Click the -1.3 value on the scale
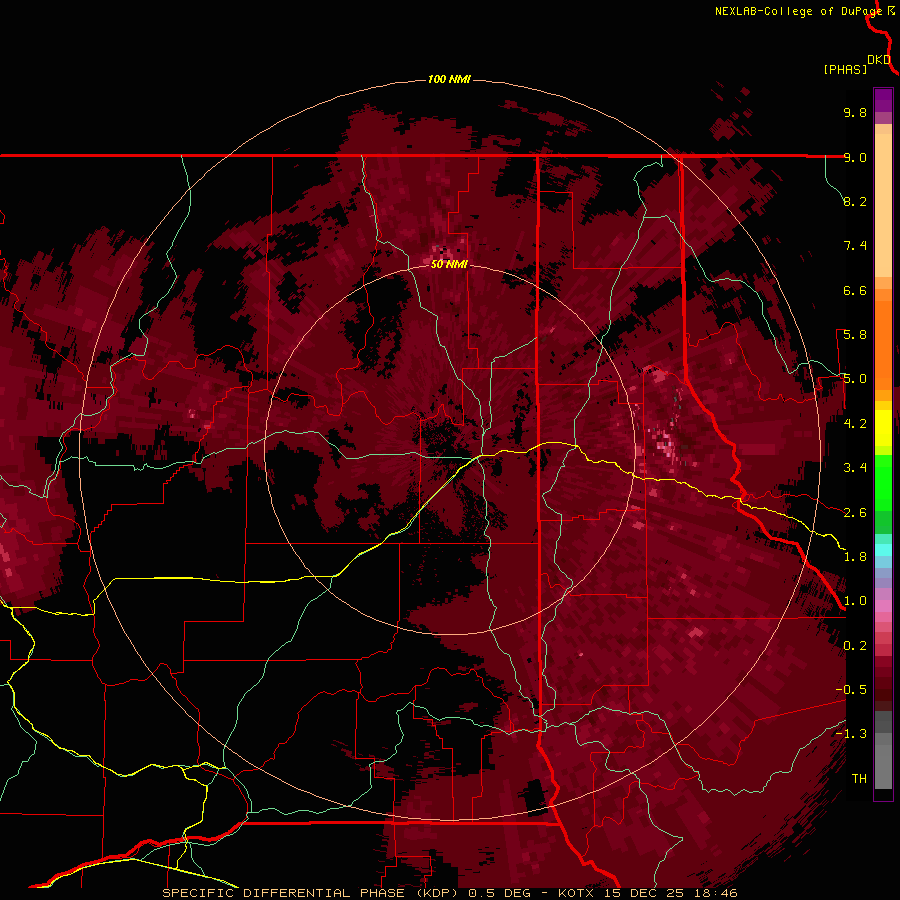 click(851, 734)
